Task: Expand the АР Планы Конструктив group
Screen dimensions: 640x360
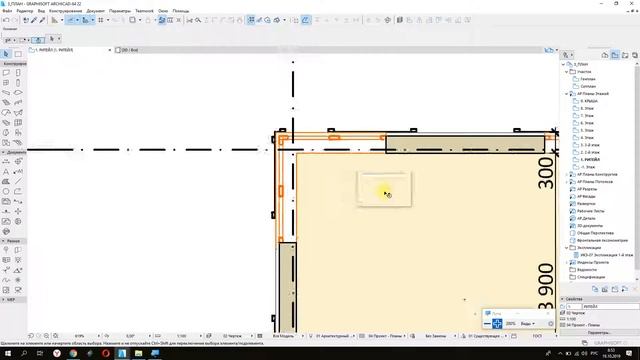Action: [567, 174]
